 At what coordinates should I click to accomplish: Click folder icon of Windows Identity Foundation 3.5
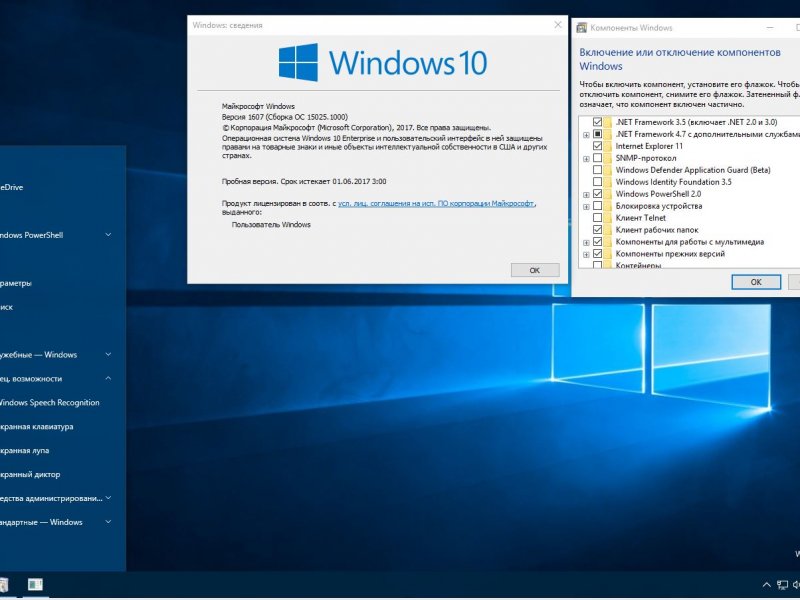(x=608, y=182)
